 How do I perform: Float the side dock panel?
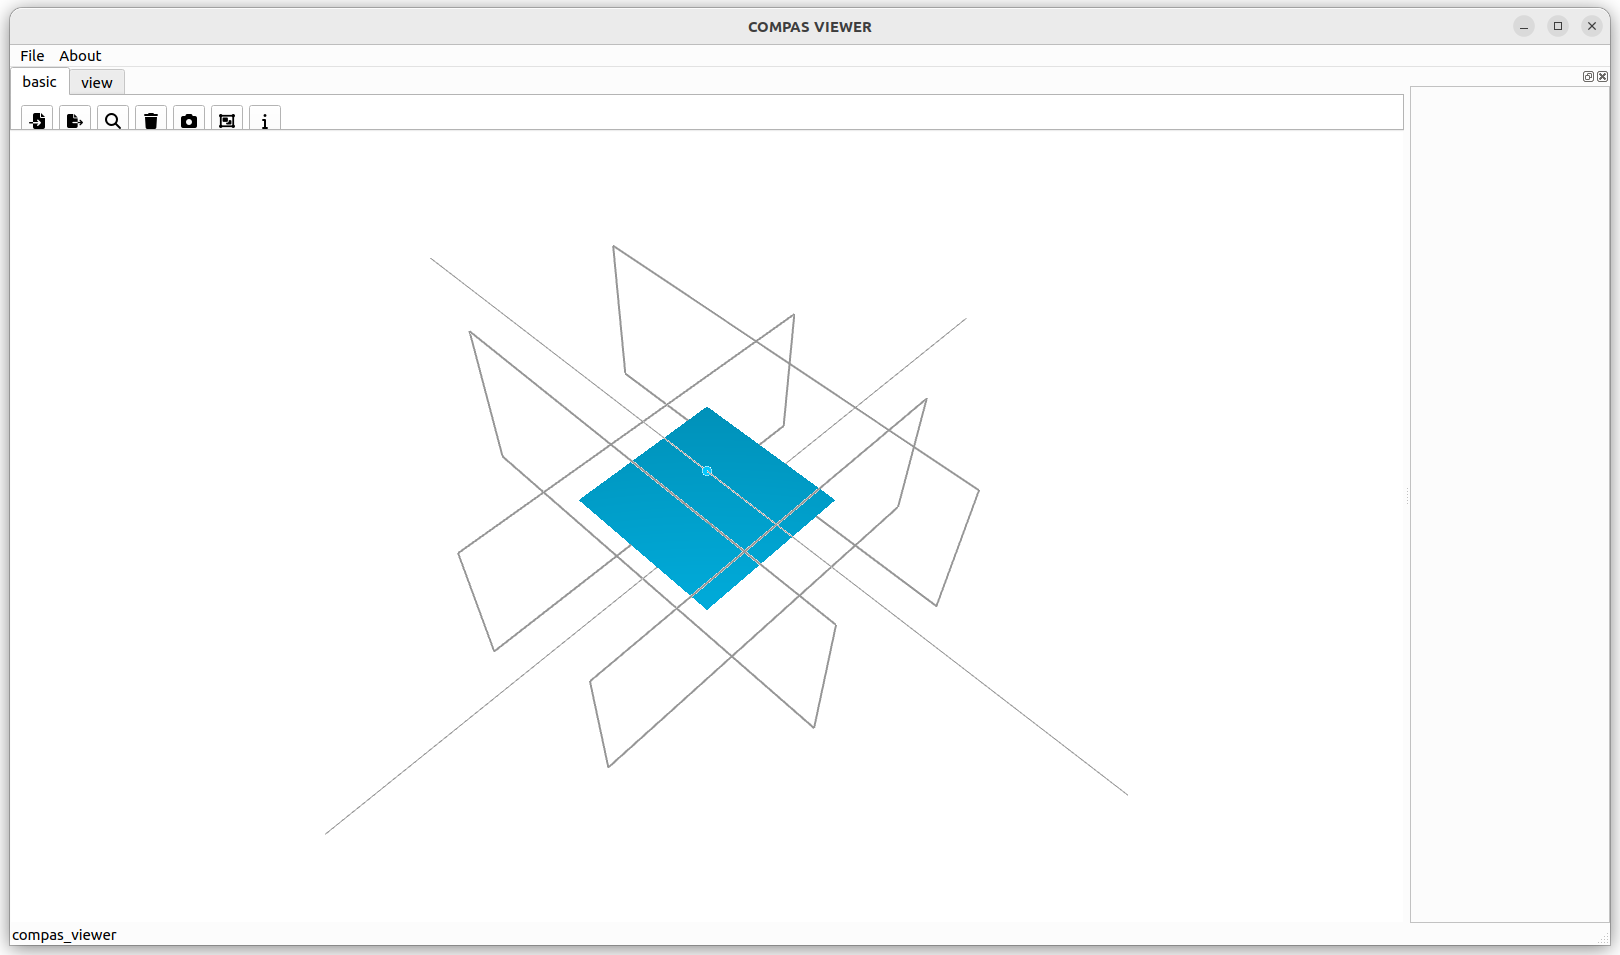coord(1588,77)
